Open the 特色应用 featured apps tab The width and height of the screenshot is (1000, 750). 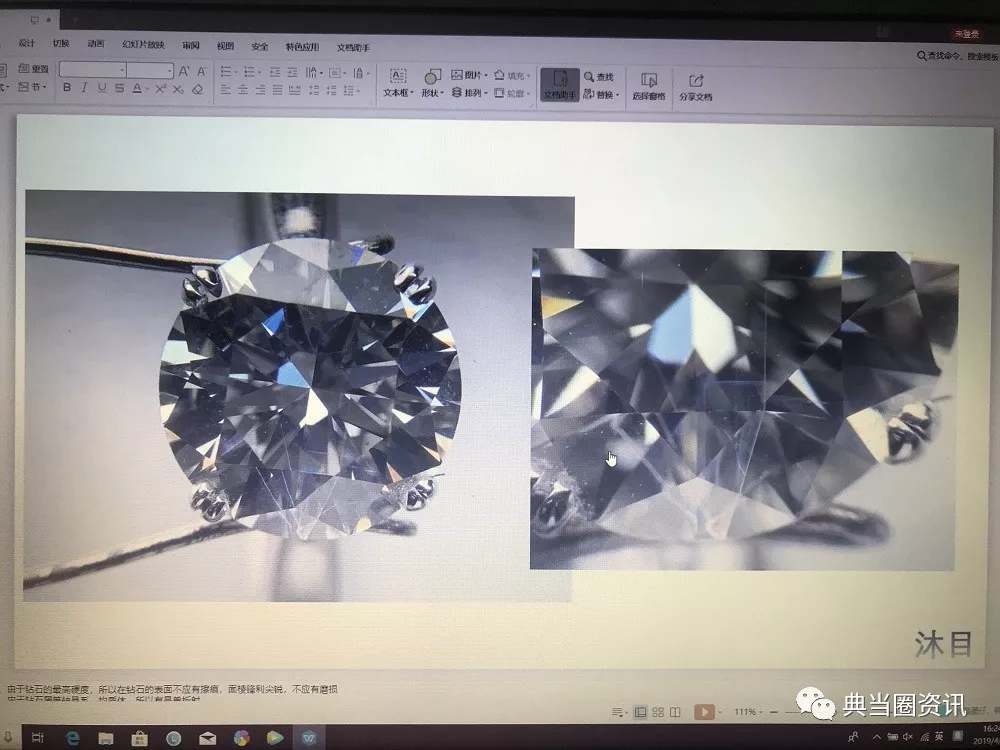[302, 47]
